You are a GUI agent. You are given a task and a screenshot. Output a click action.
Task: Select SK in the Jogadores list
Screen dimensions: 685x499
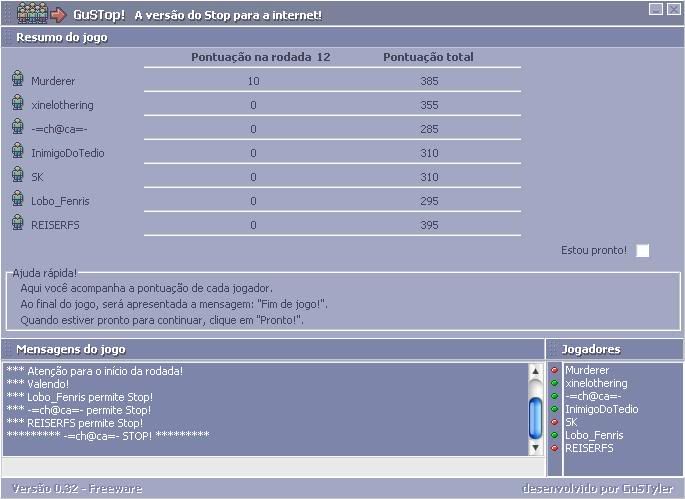[x=571, y=422]
